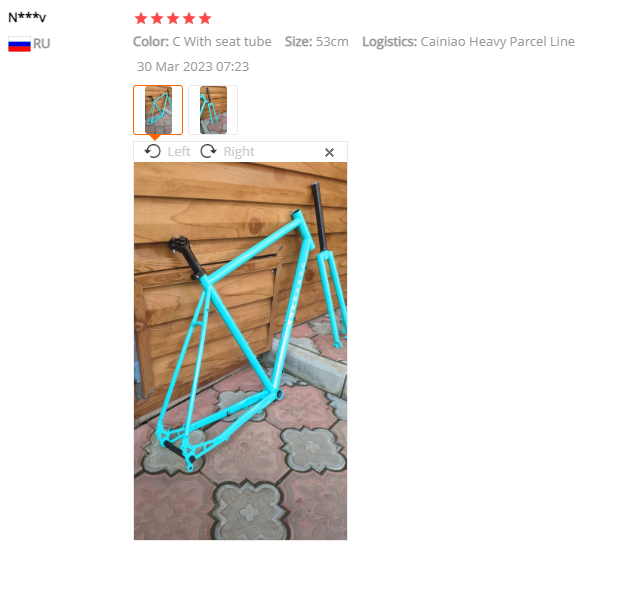
Task: Click the third red rating star
Action: [x=173, y=18]
